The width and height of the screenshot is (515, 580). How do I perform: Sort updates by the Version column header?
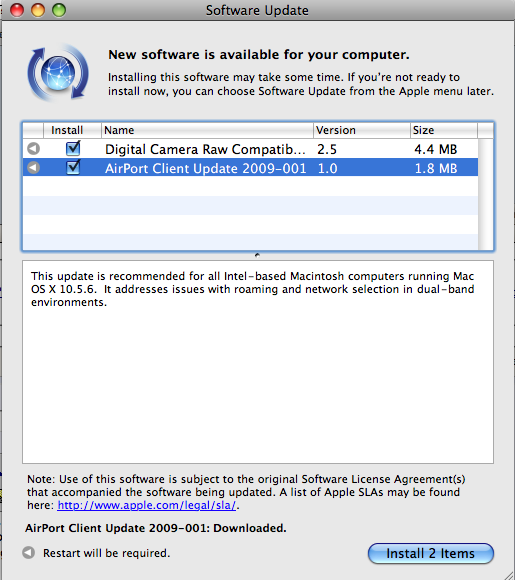pos(362,130)
